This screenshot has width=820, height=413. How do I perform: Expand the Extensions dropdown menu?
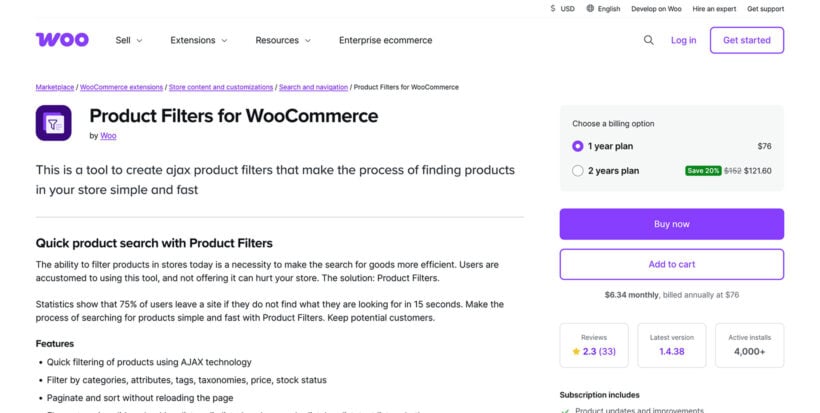pyautogui.click(x=199, y=40)
